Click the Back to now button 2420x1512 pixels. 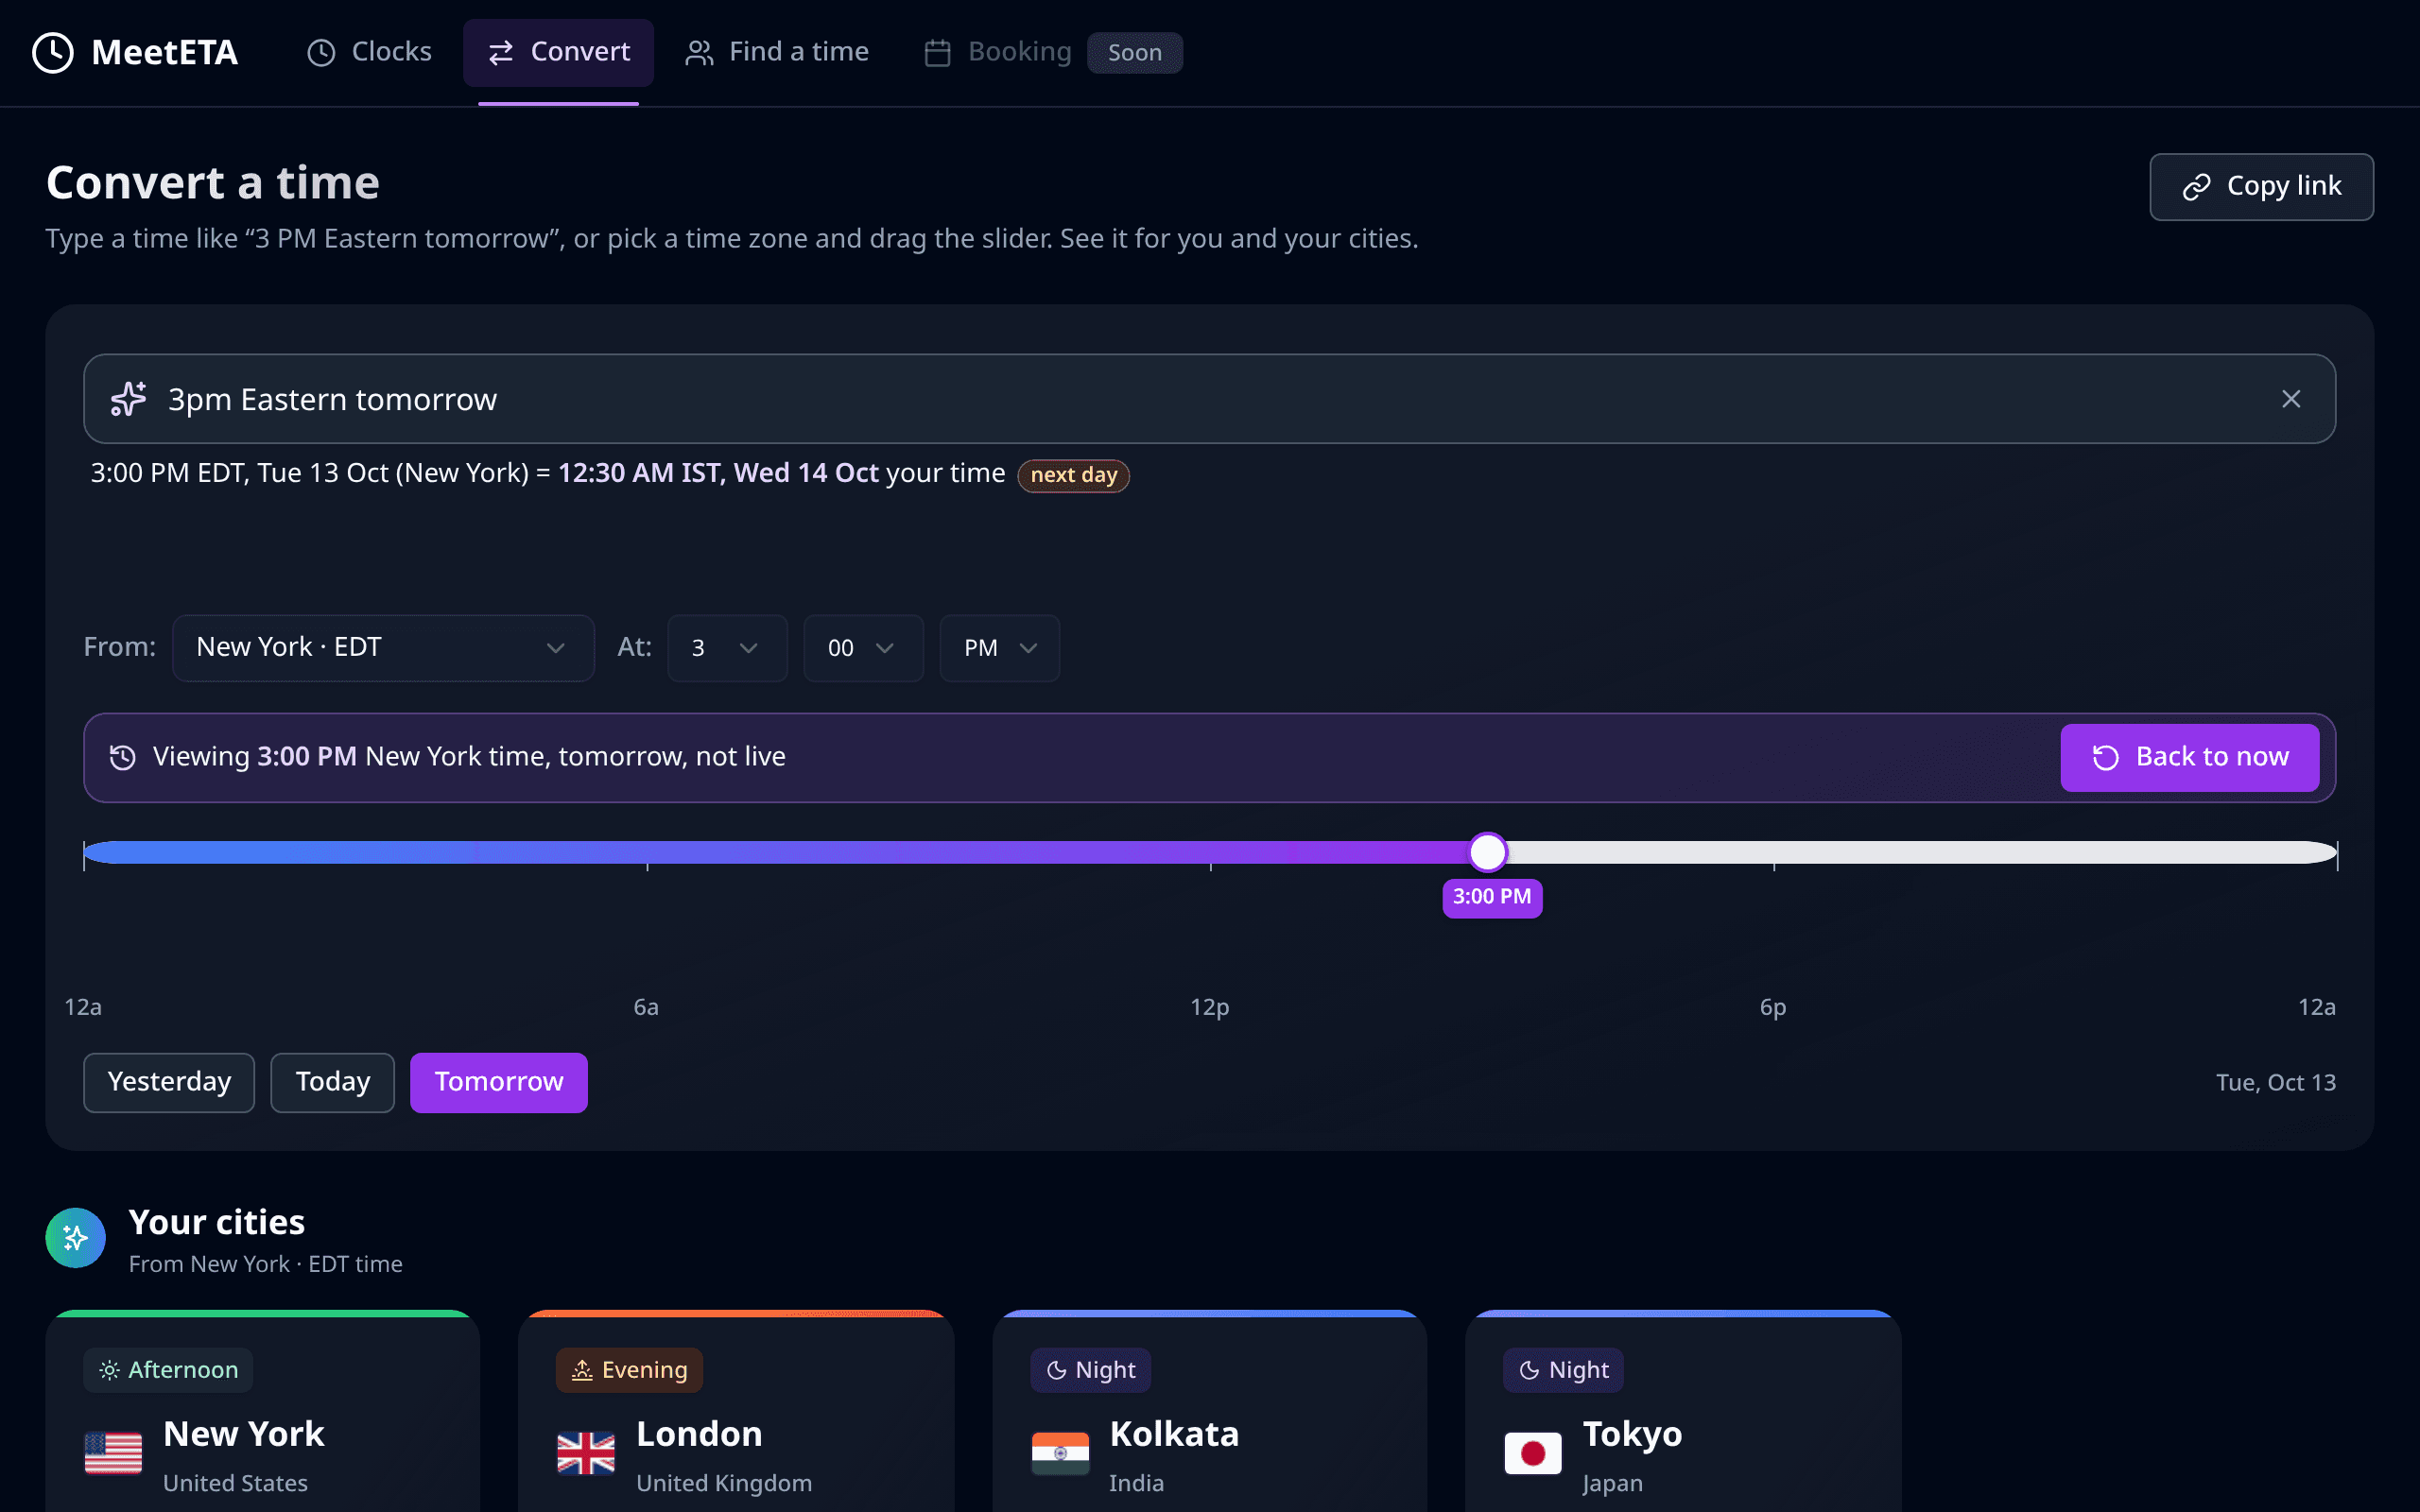tap(2189, 757)
